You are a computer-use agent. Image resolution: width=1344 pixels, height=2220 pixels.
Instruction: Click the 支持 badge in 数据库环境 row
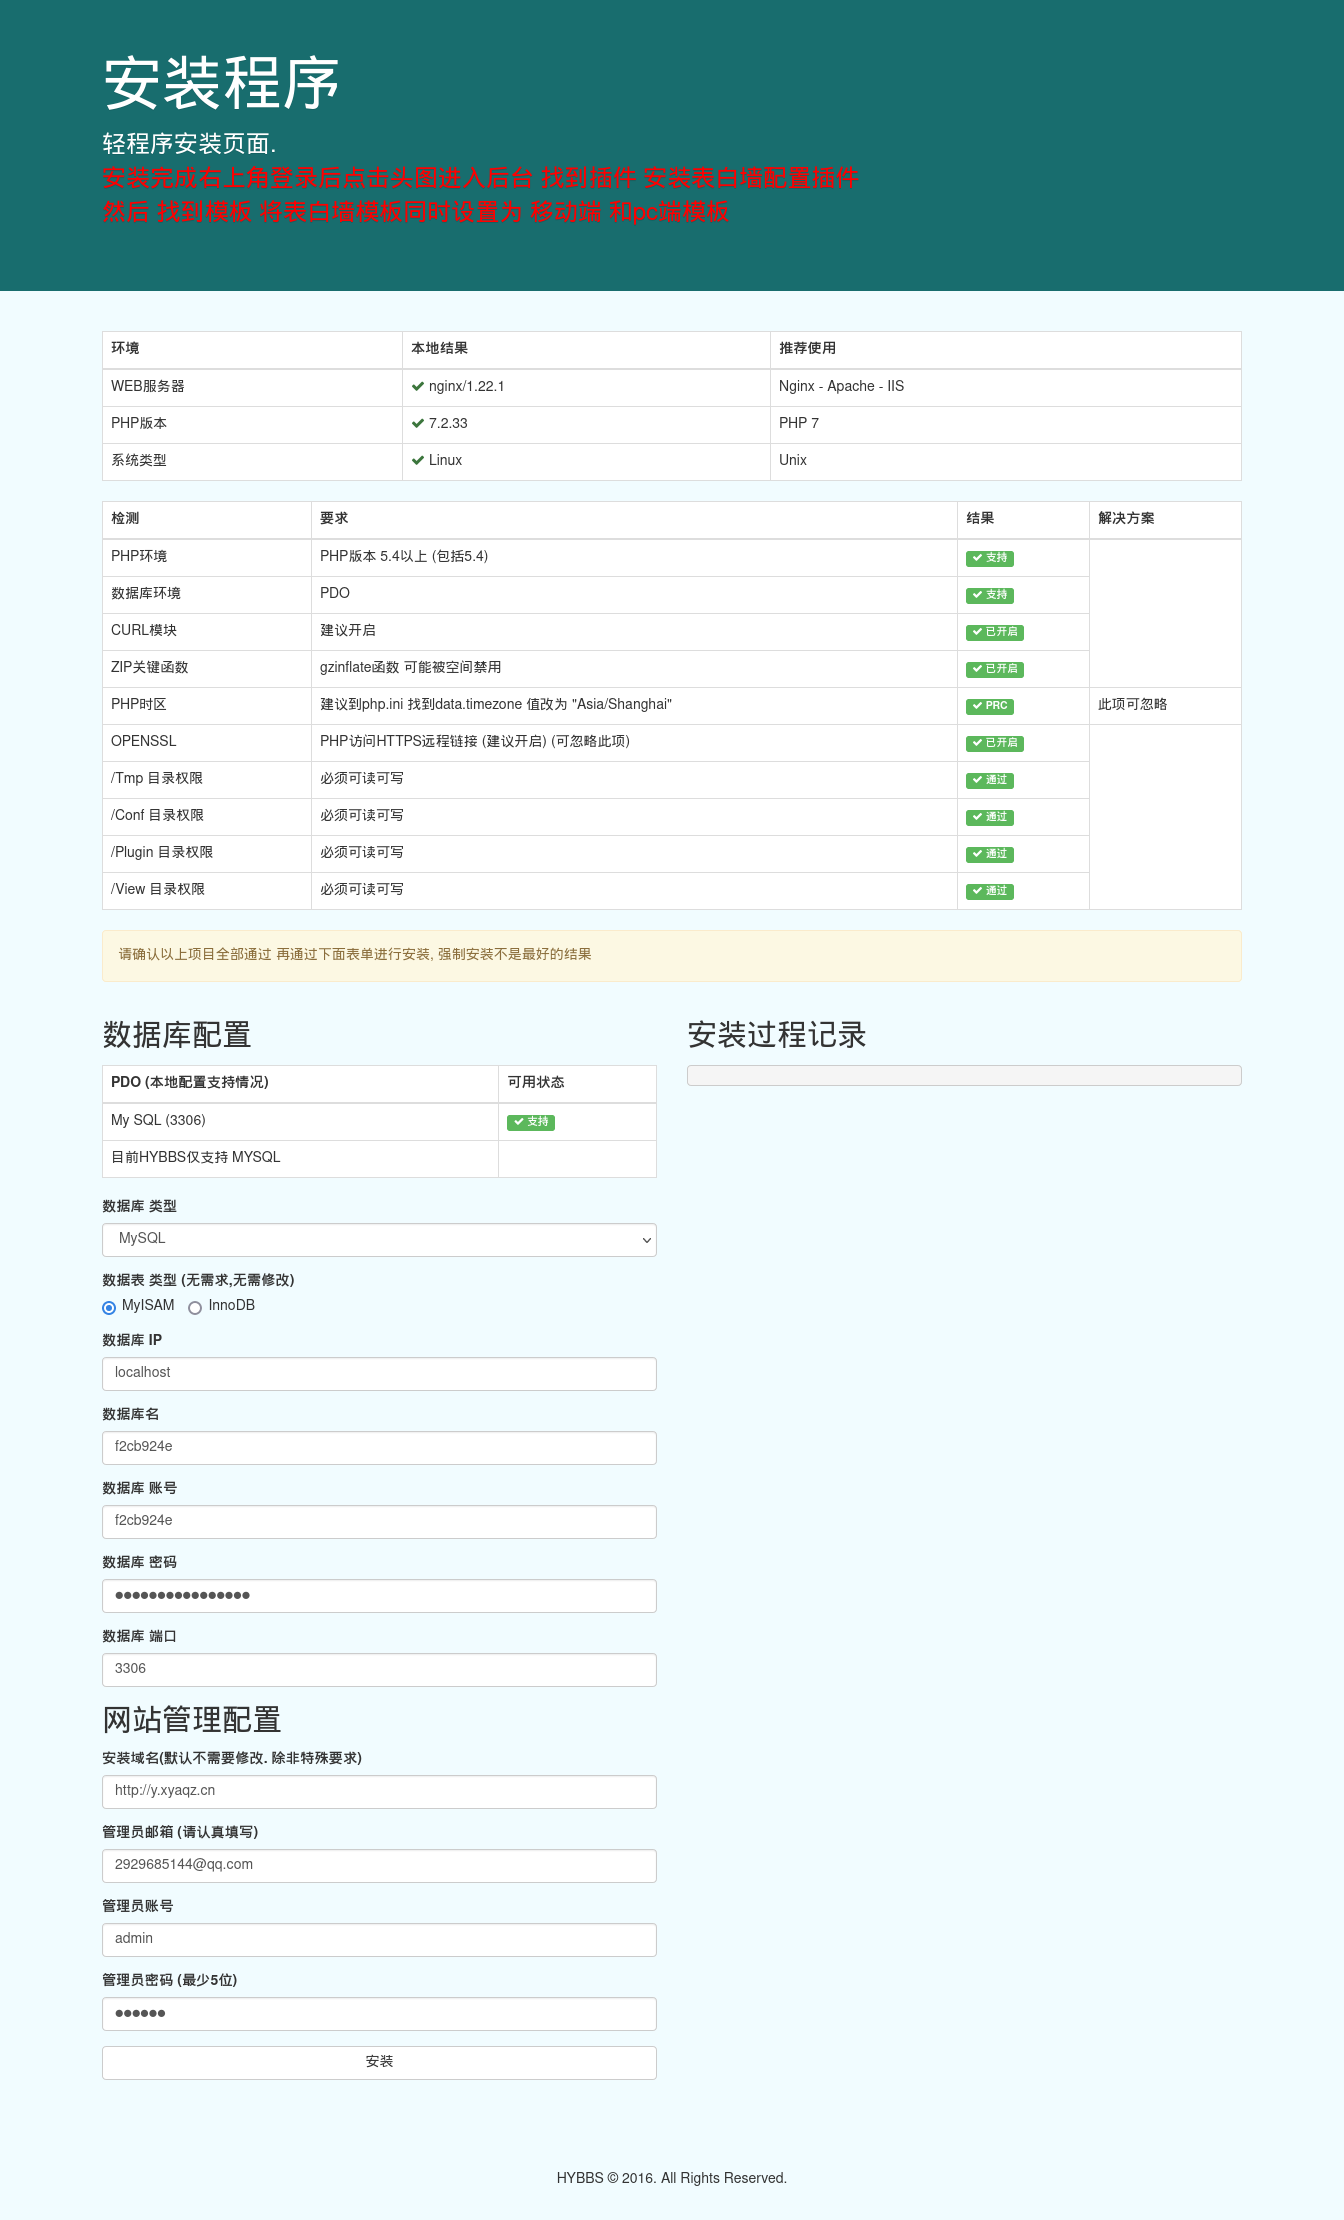click(x=990, y=596)
